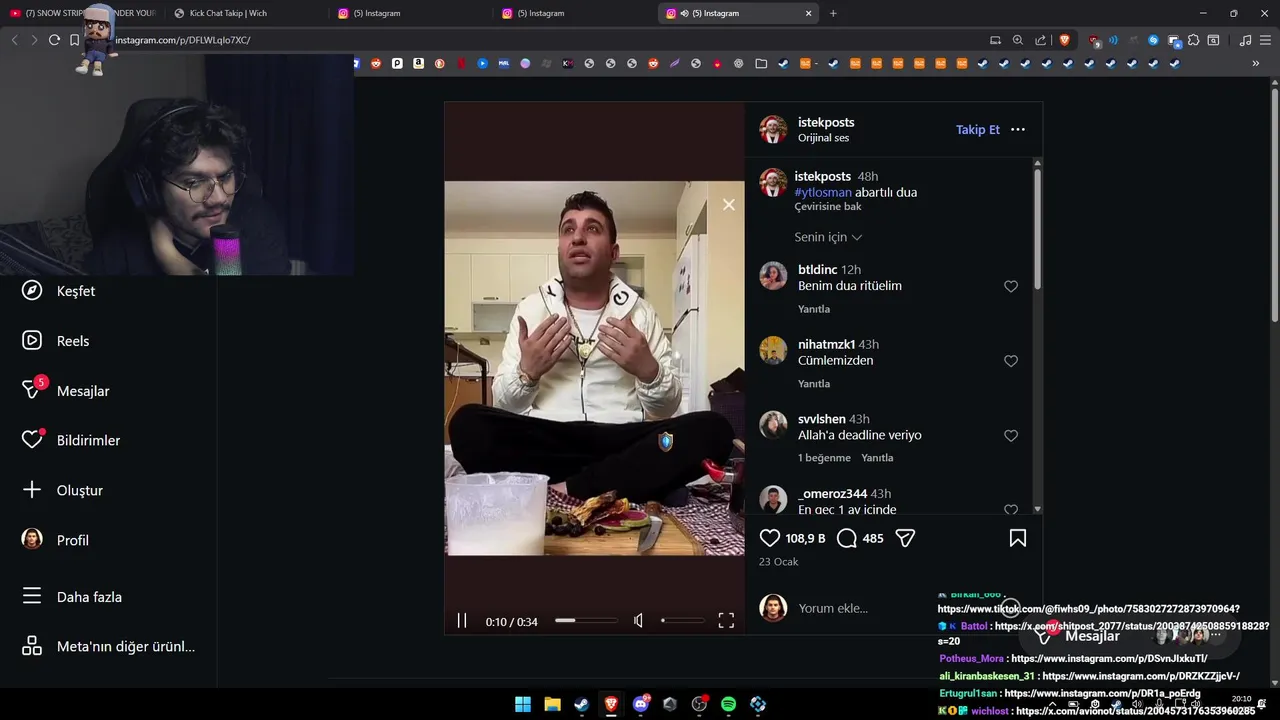Mute the video audio
Image resolution: width=1280 pixels, height=720 pixels.
coord(639,621)
